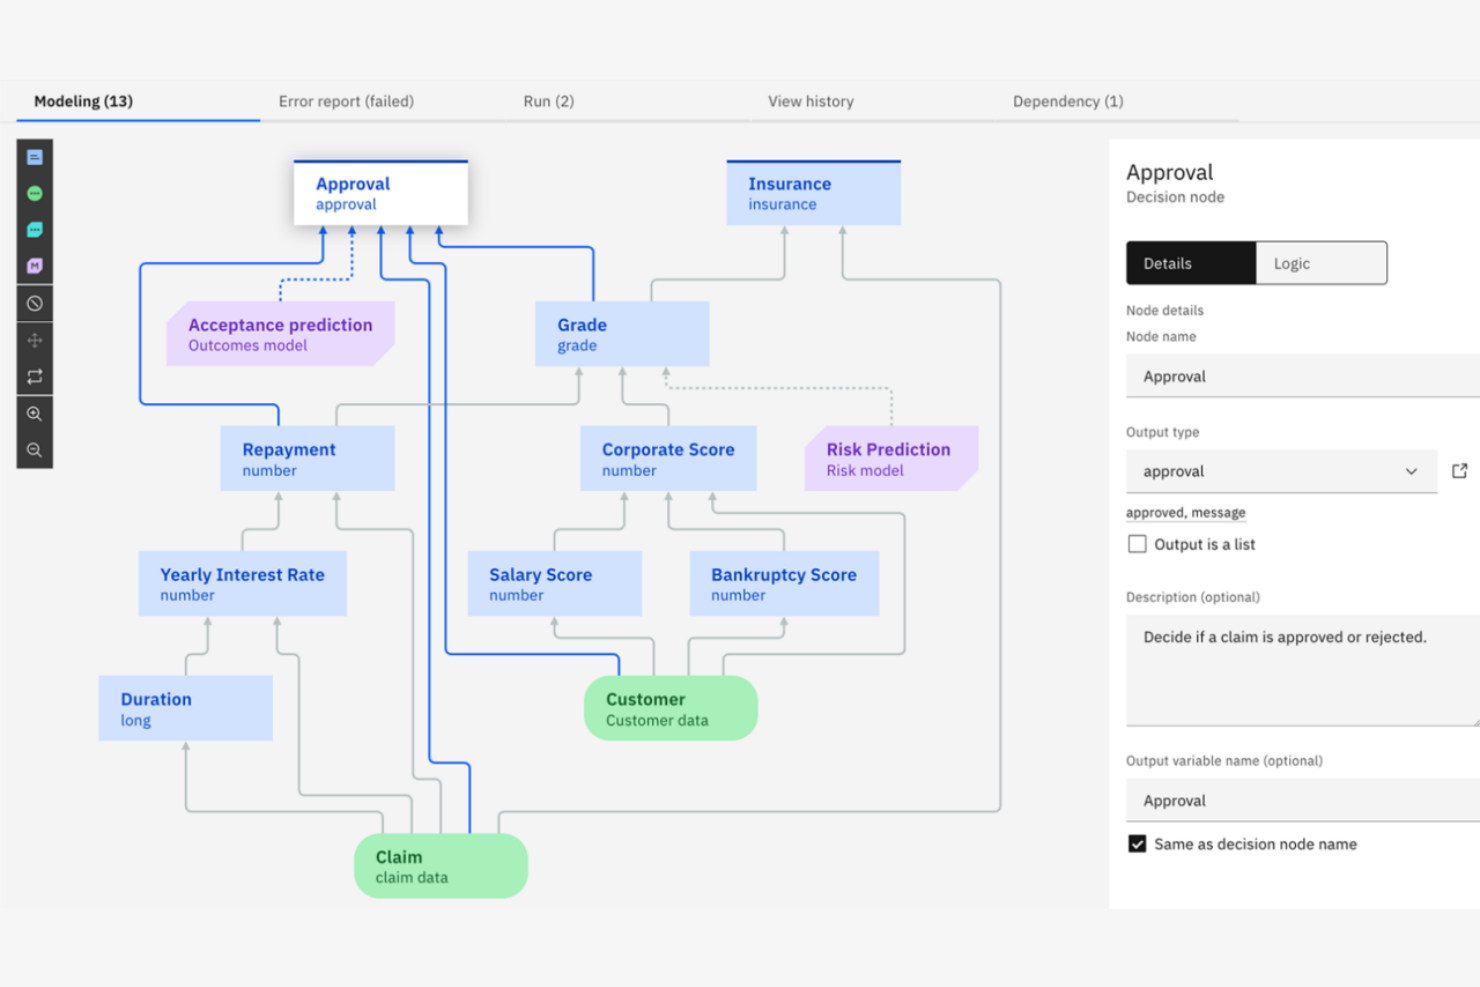This screenshot has width=1480, height=987.
Task: Activate the pan/move tool
Action: pos(35,340)
